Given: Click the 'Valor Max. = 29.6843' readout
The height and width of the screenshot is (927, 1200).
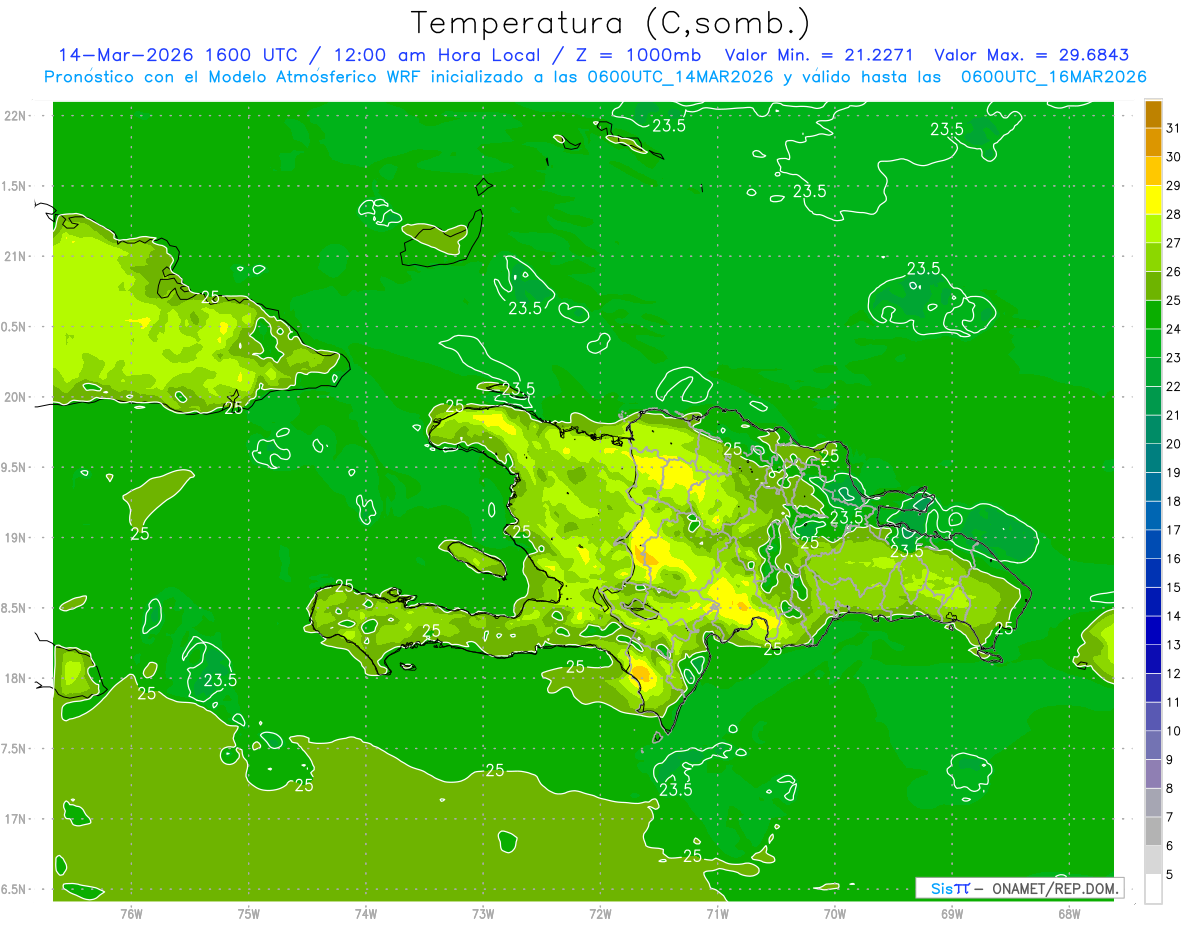Looking at the screenshot, I should 1031,55.
